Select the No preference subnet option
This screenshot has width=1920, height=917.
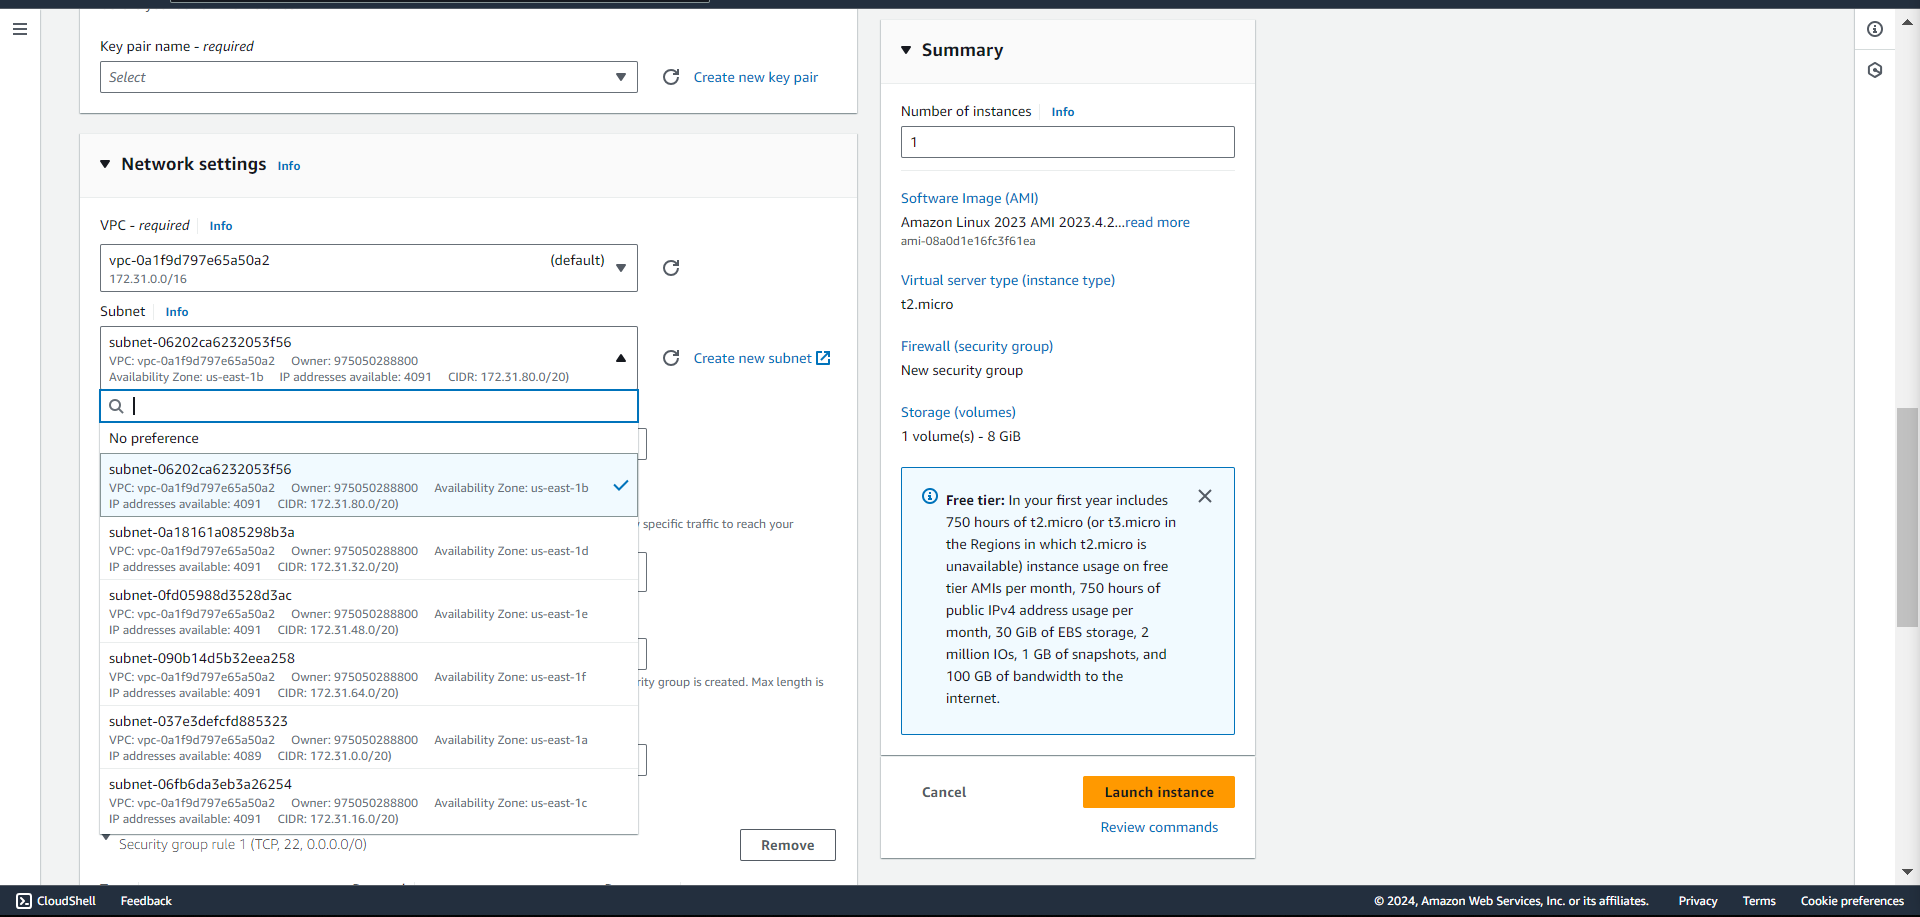(368, 438)
